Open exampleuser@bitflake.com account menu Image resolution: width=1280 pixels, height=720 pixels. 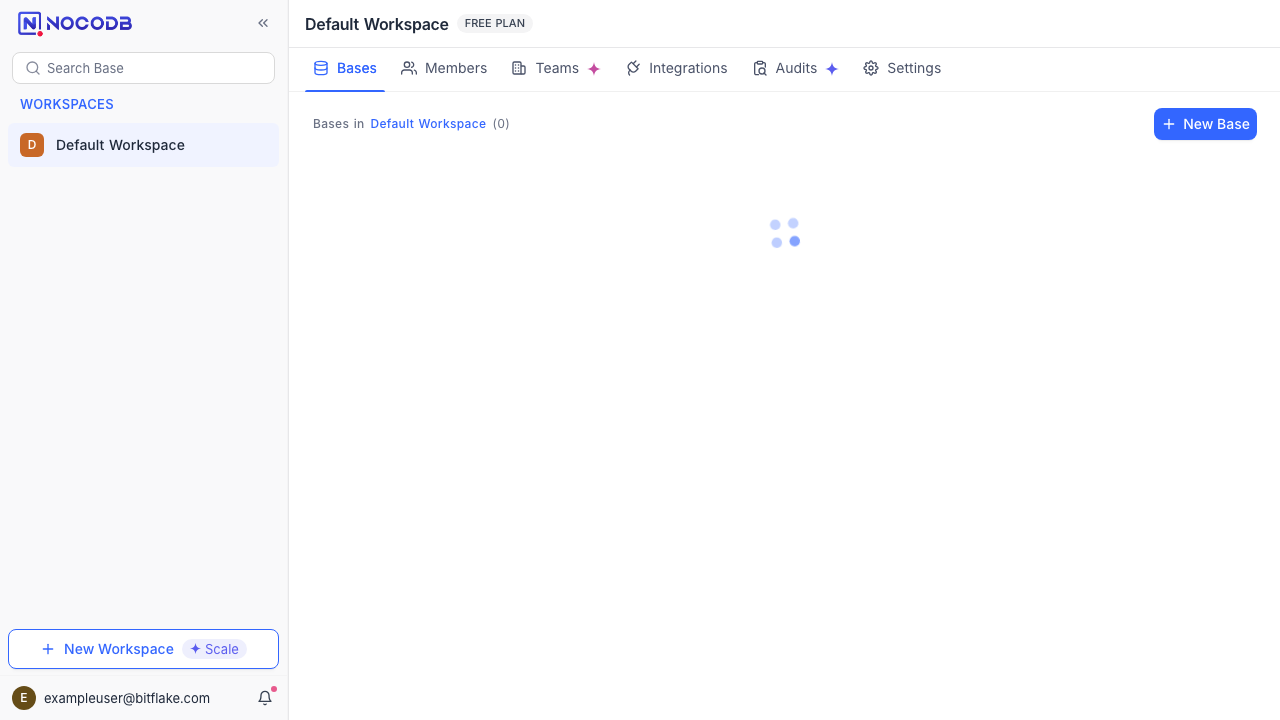[x=127, y=698]
